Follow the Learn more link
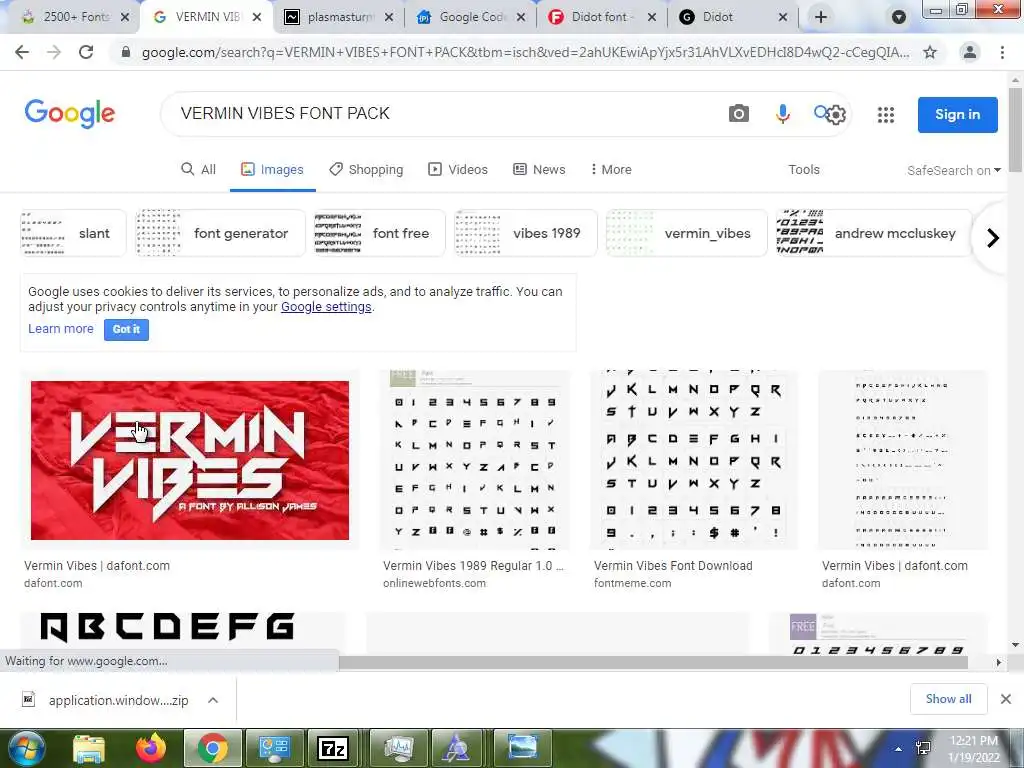The image size is (1024, 768). 61,328
